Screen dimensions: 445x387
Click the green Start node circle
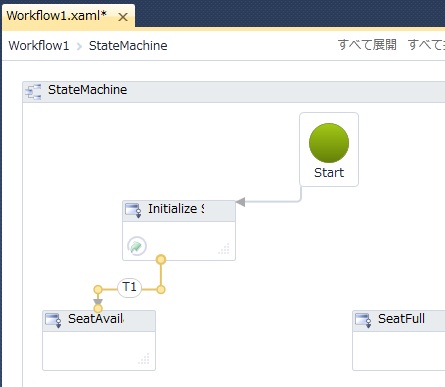(329, 143)
